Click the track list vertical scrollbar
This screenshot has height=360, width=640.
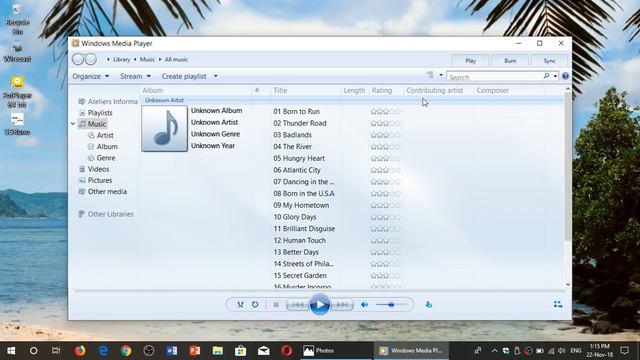[567, 167]
